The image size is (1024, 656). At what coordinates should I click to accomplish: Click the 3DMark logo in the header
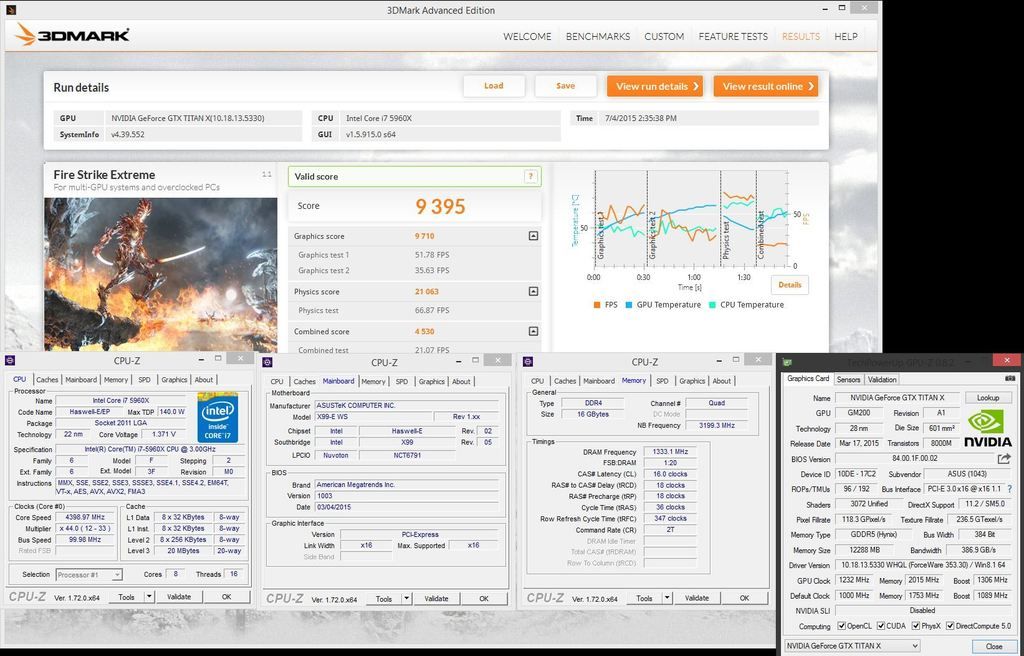click(x=72, y=35)
